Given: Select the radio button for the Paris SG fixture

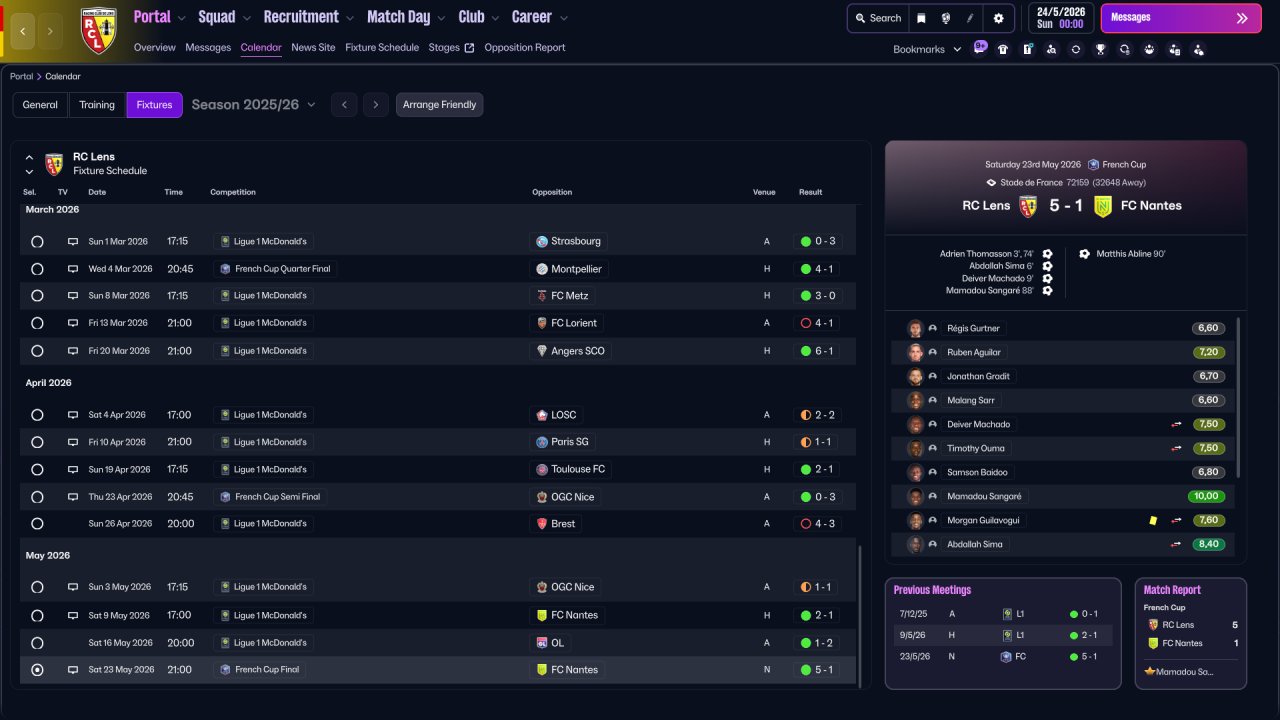Looking at the screenshot, I should [37, 442].
